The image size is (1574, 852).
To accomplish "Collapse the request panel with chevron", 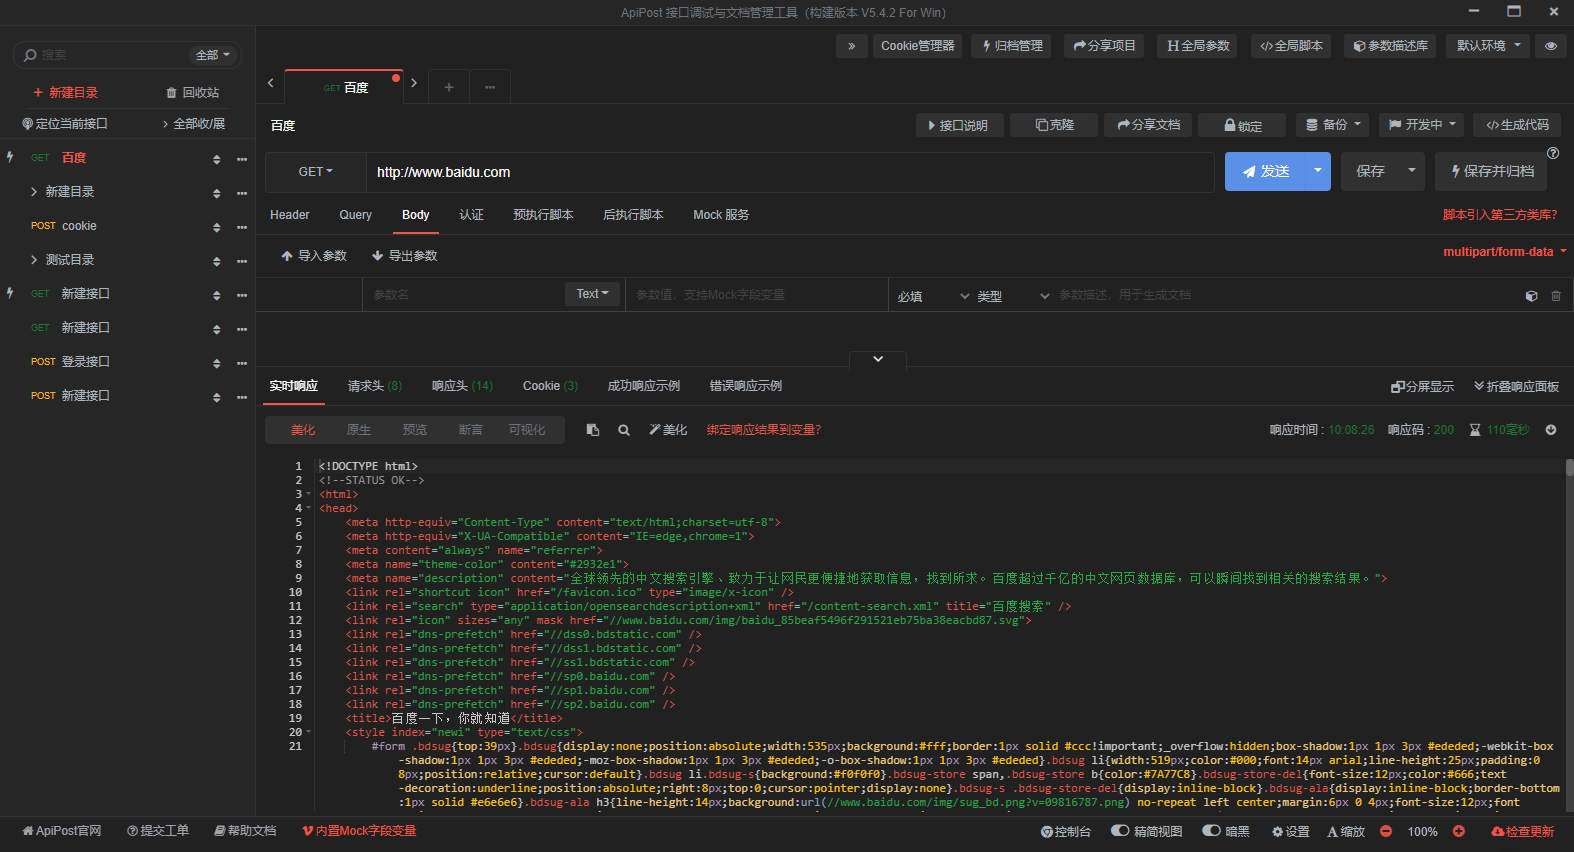I will click(878, 360).
